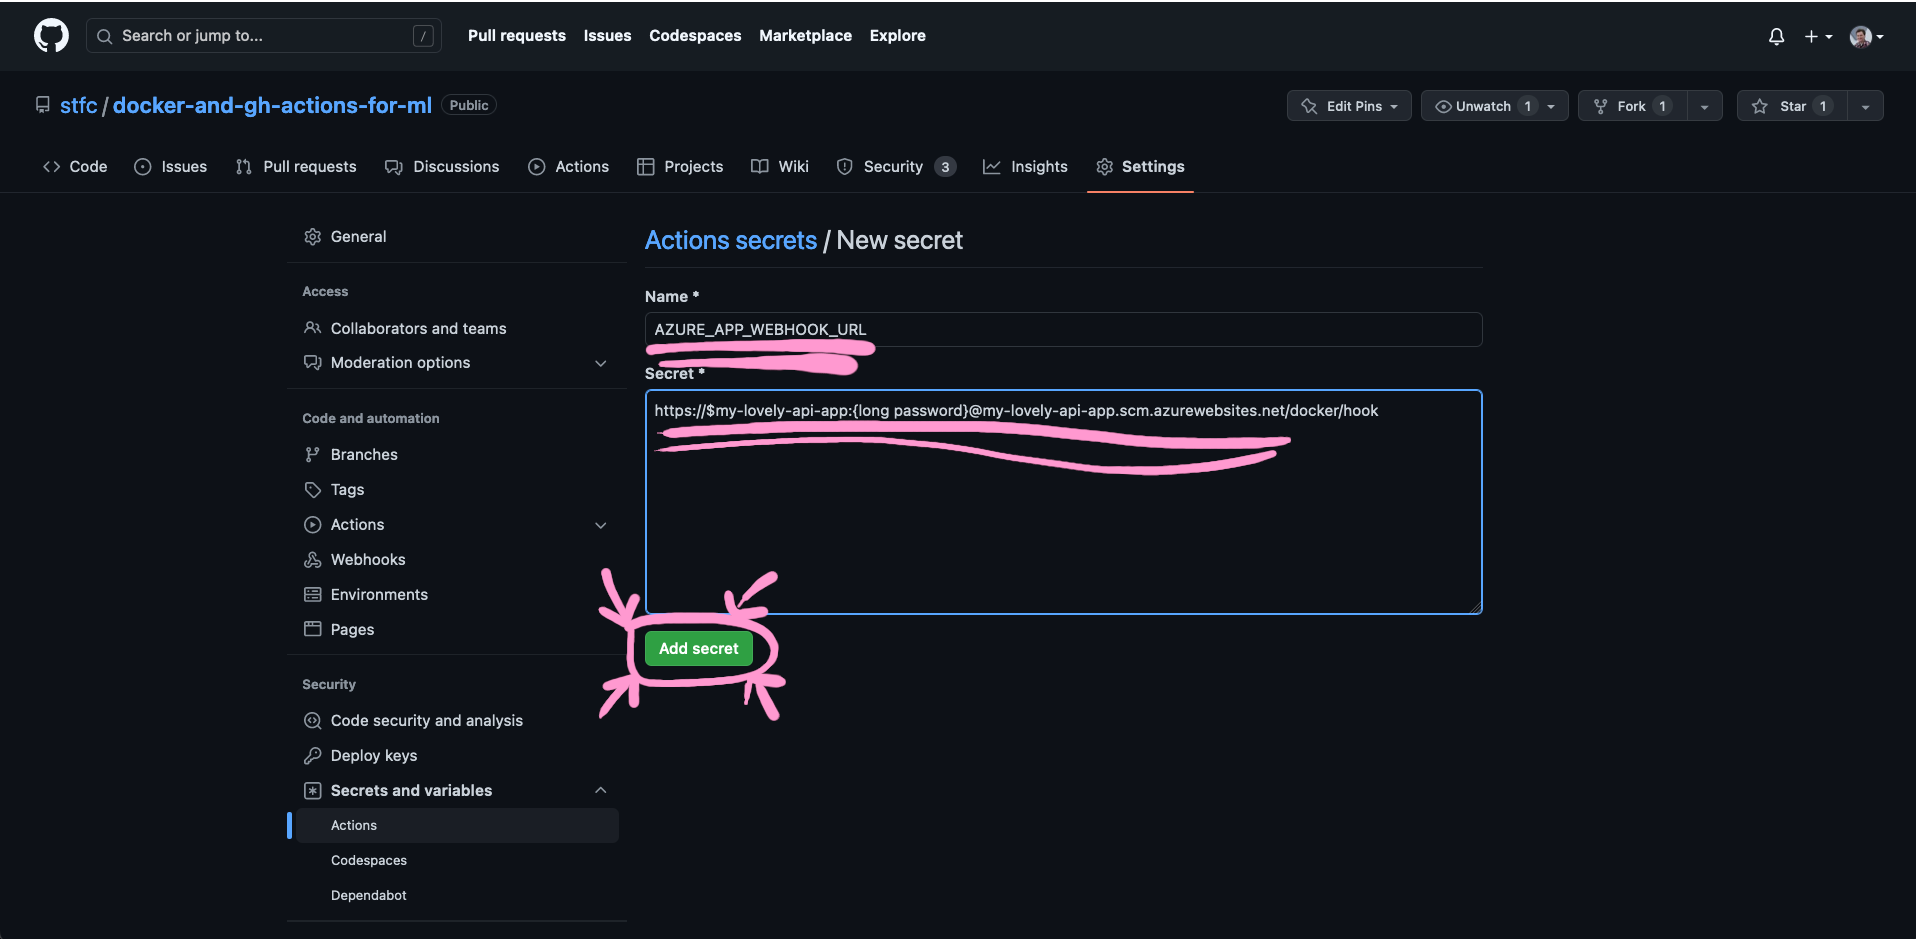Toggle watch state via Unwatch button
The width and height of the screenshot is (1916, 941).
pyautogui.click(x=1483, y=105)
